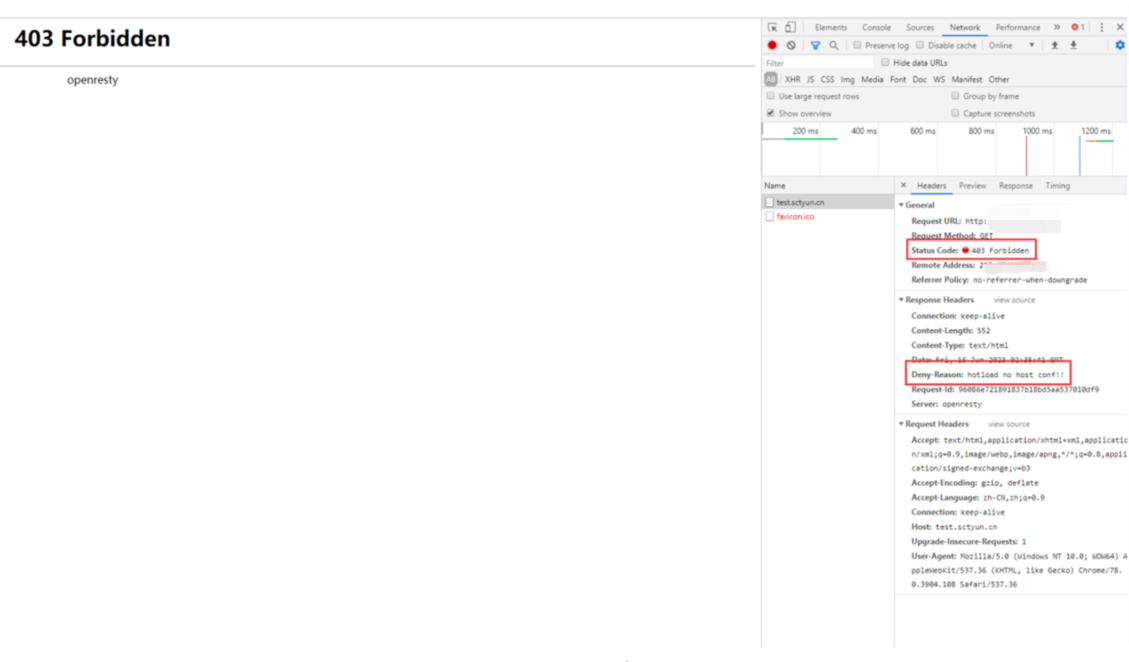Enable Disable cache checkbox
Image resolution: width=1129 pixels, height=662 pixels.
pos(919,45)
